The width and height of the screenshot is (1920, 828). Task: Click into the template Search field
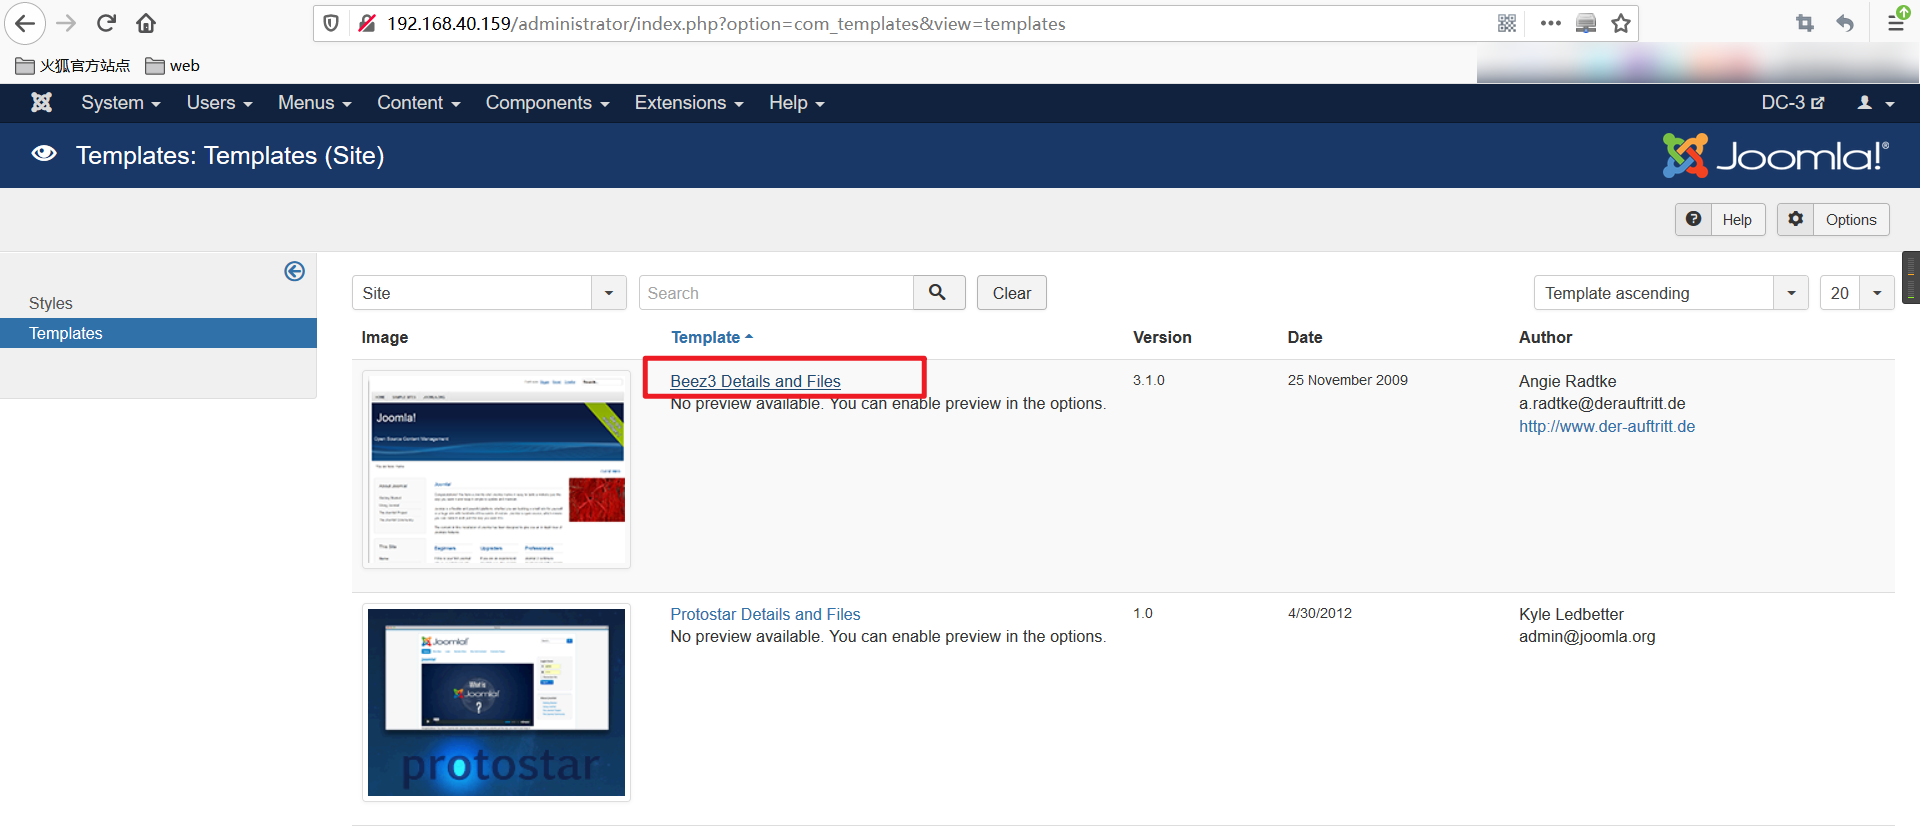[776, 293]
